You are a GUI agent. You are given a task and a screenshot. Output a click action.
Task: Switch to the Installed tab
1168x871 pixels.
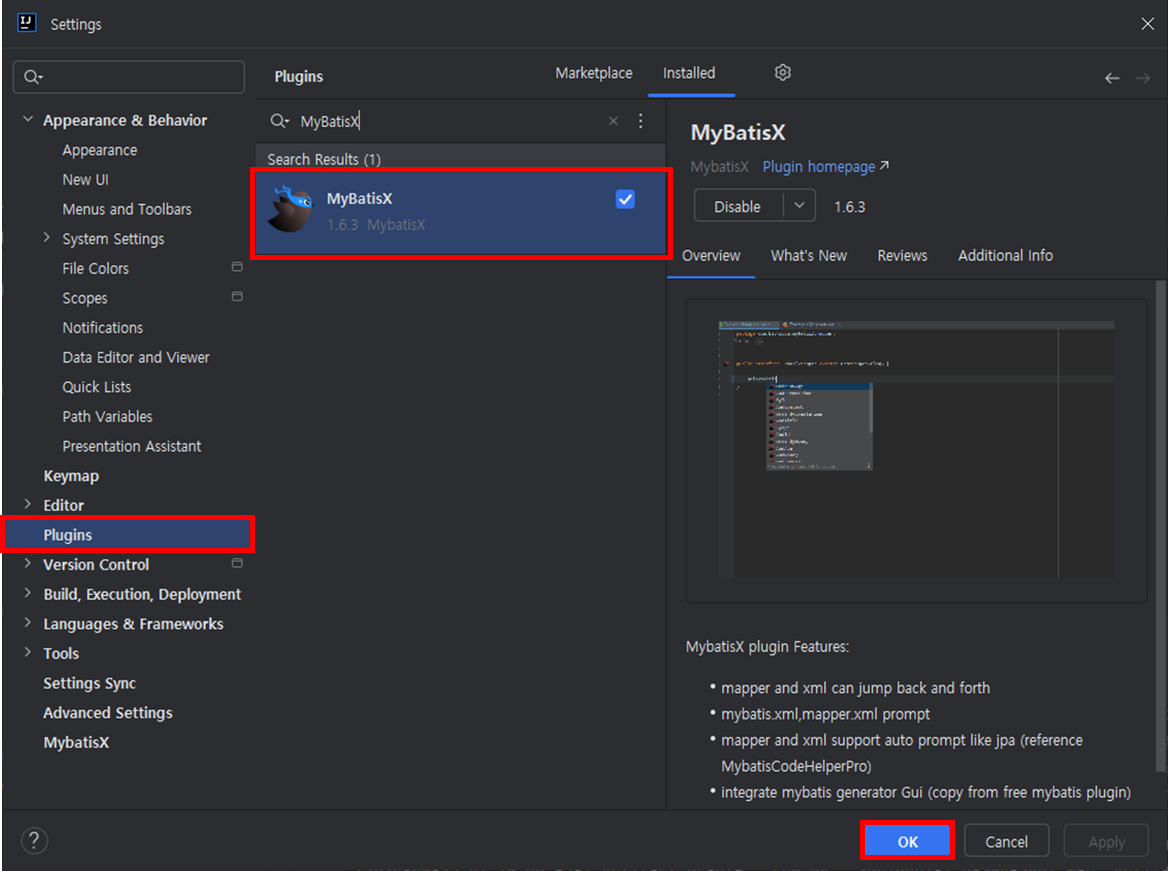pyautogui.click(x=689, y=73)
